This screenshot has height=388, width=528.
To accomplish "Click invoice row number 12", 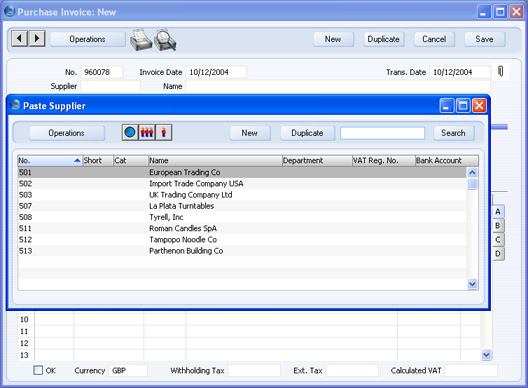I will 25,343.
